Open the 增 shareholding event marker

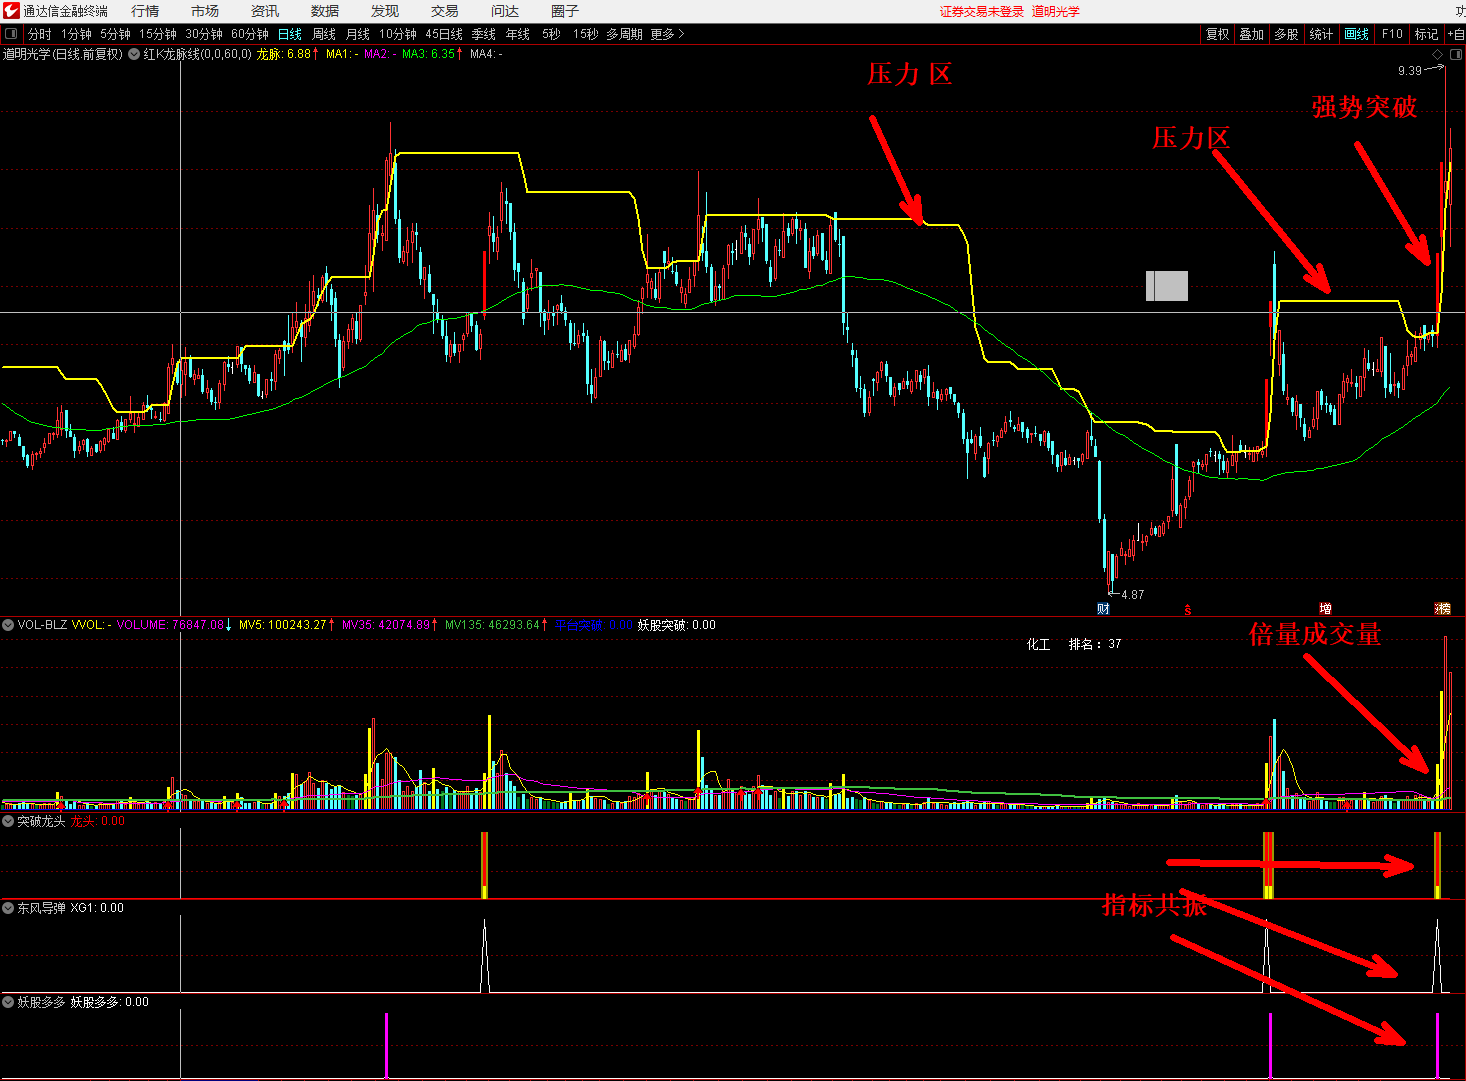click(x=1325, y=608)
